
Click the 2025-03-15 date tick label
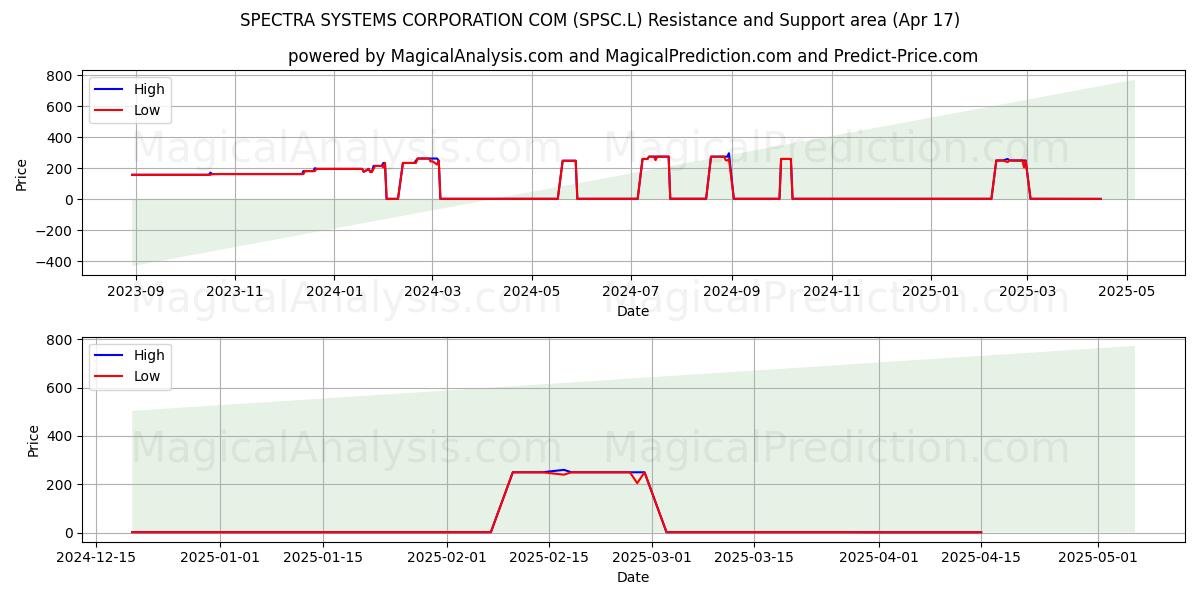click(754, 557)
